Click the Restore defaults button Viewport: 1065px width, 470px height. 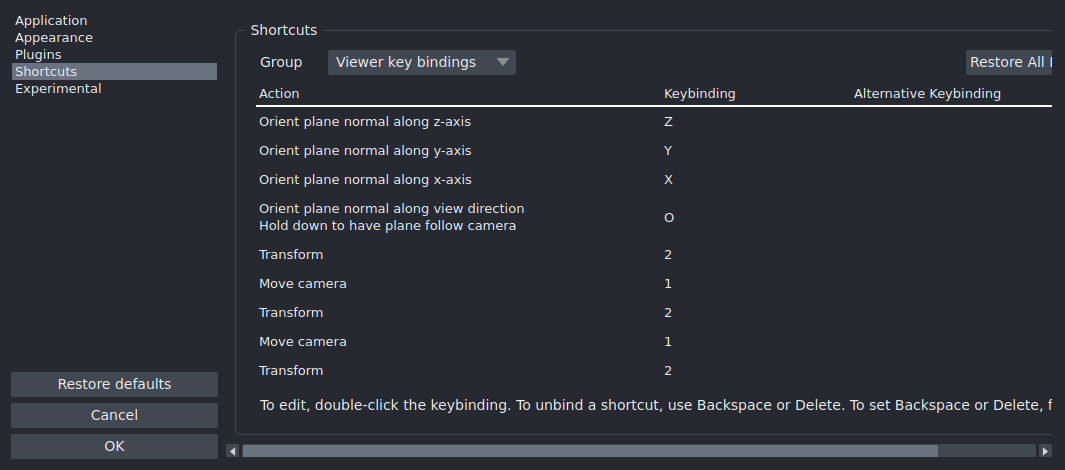(x=114, y=384)
